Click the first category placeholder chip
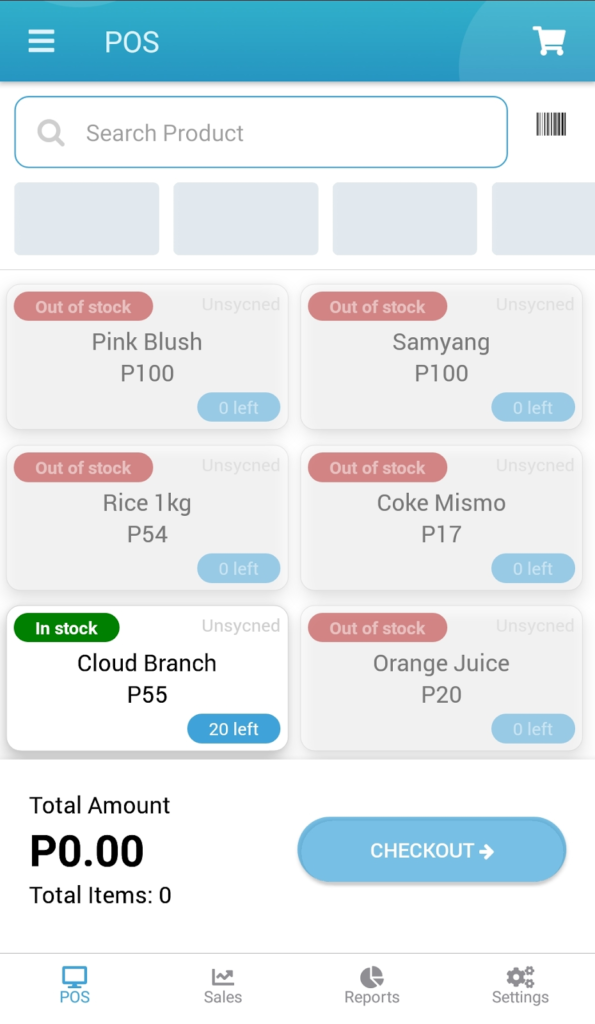The height and width of the screenshot is (1024, 595). (86, 218)
